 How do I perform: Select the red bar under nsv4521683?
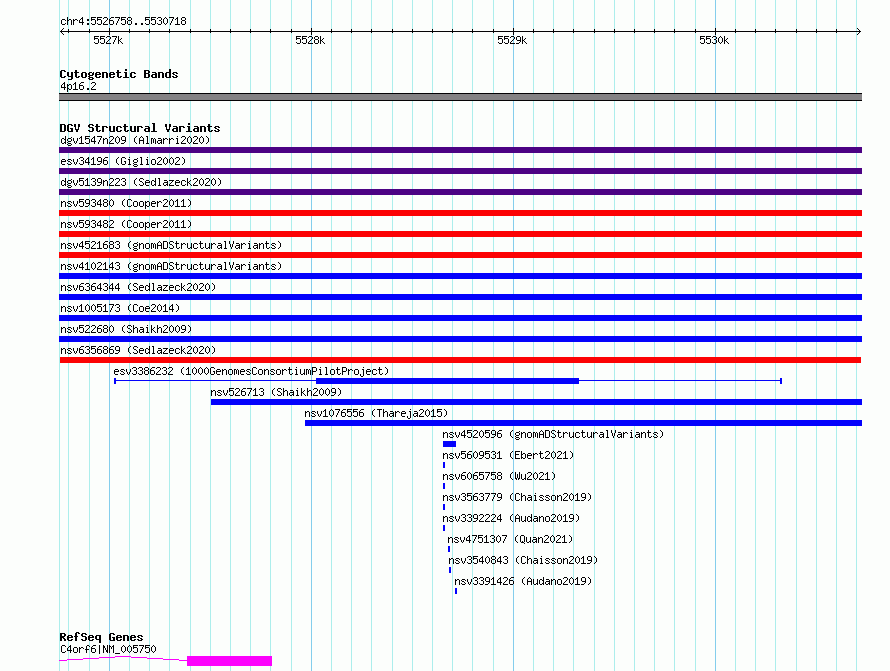[x=460, y=255]
